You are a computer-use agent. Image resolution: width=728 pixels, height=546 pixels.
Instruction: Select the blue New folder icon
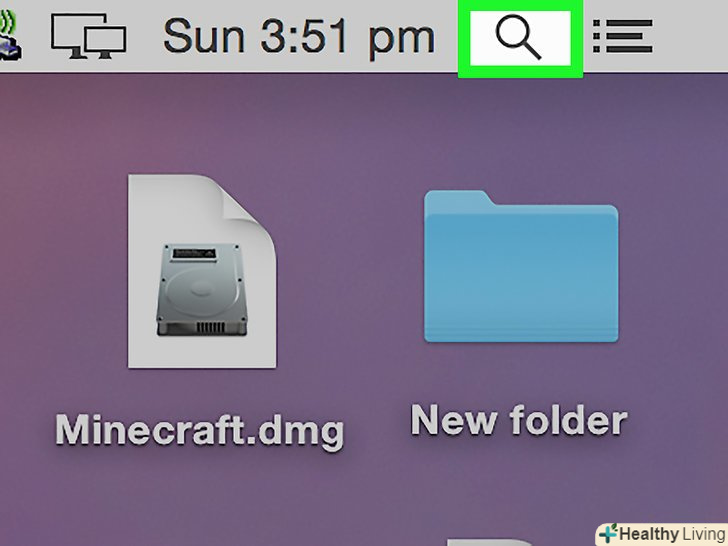pyautogui.click(x=521, y=266)
